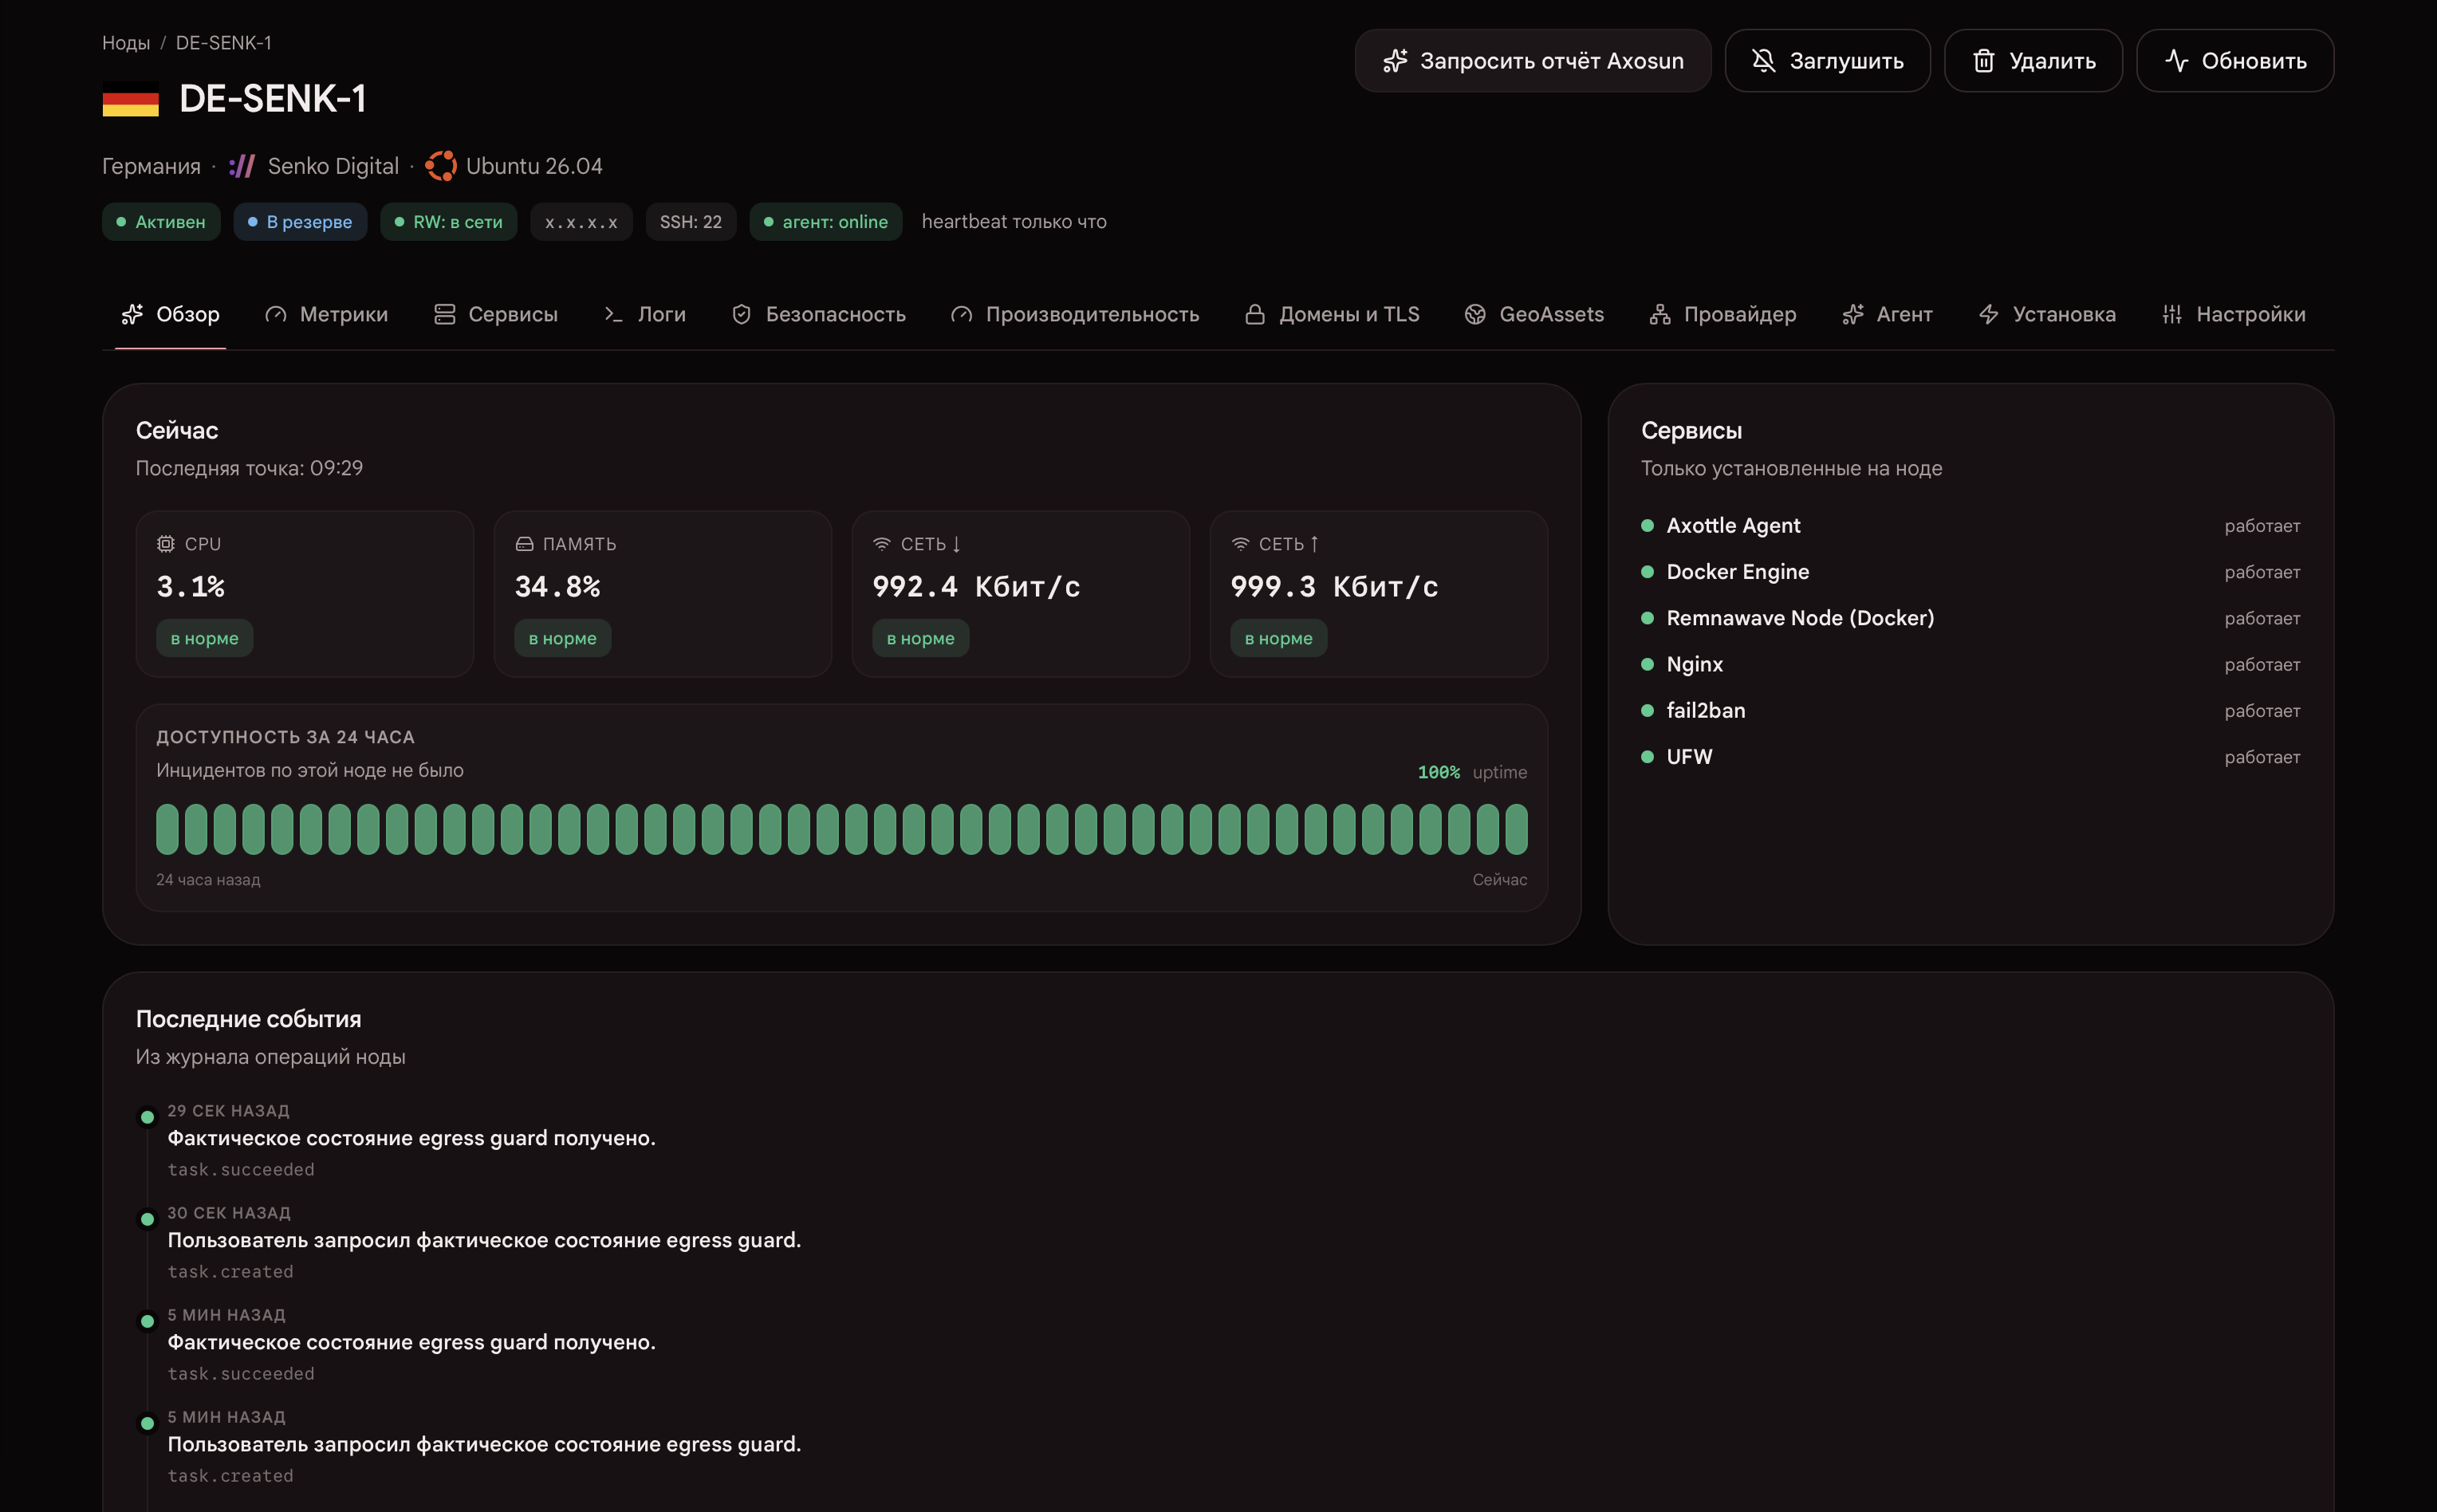Click the Активен status badge
This screenshot has height=1512, width=2437.
161,222
